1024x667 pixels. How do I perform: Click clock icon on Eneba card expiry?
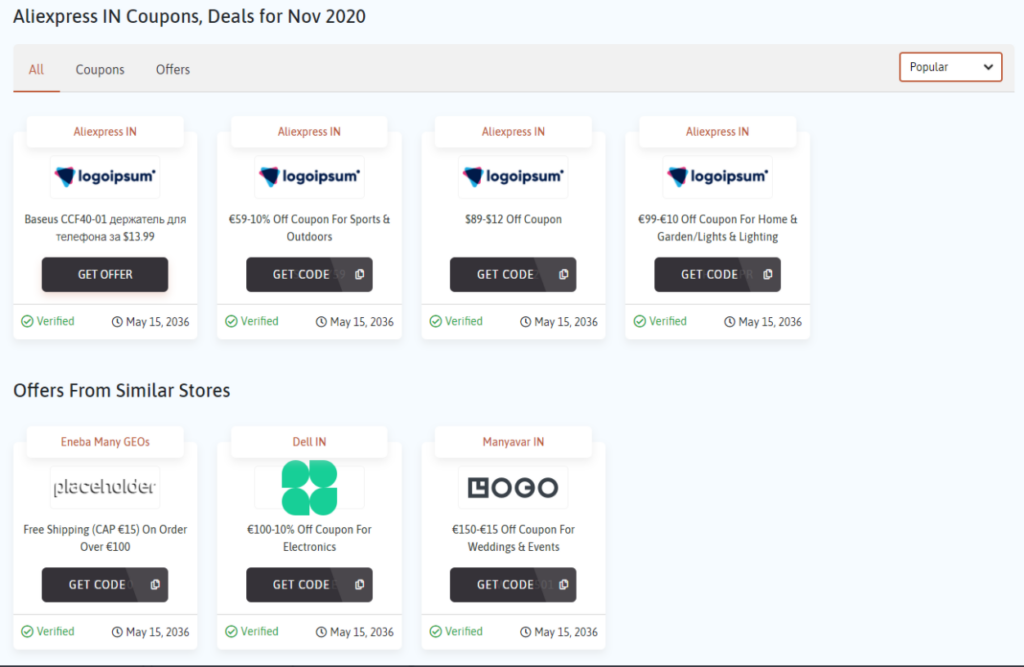(117, 632)
